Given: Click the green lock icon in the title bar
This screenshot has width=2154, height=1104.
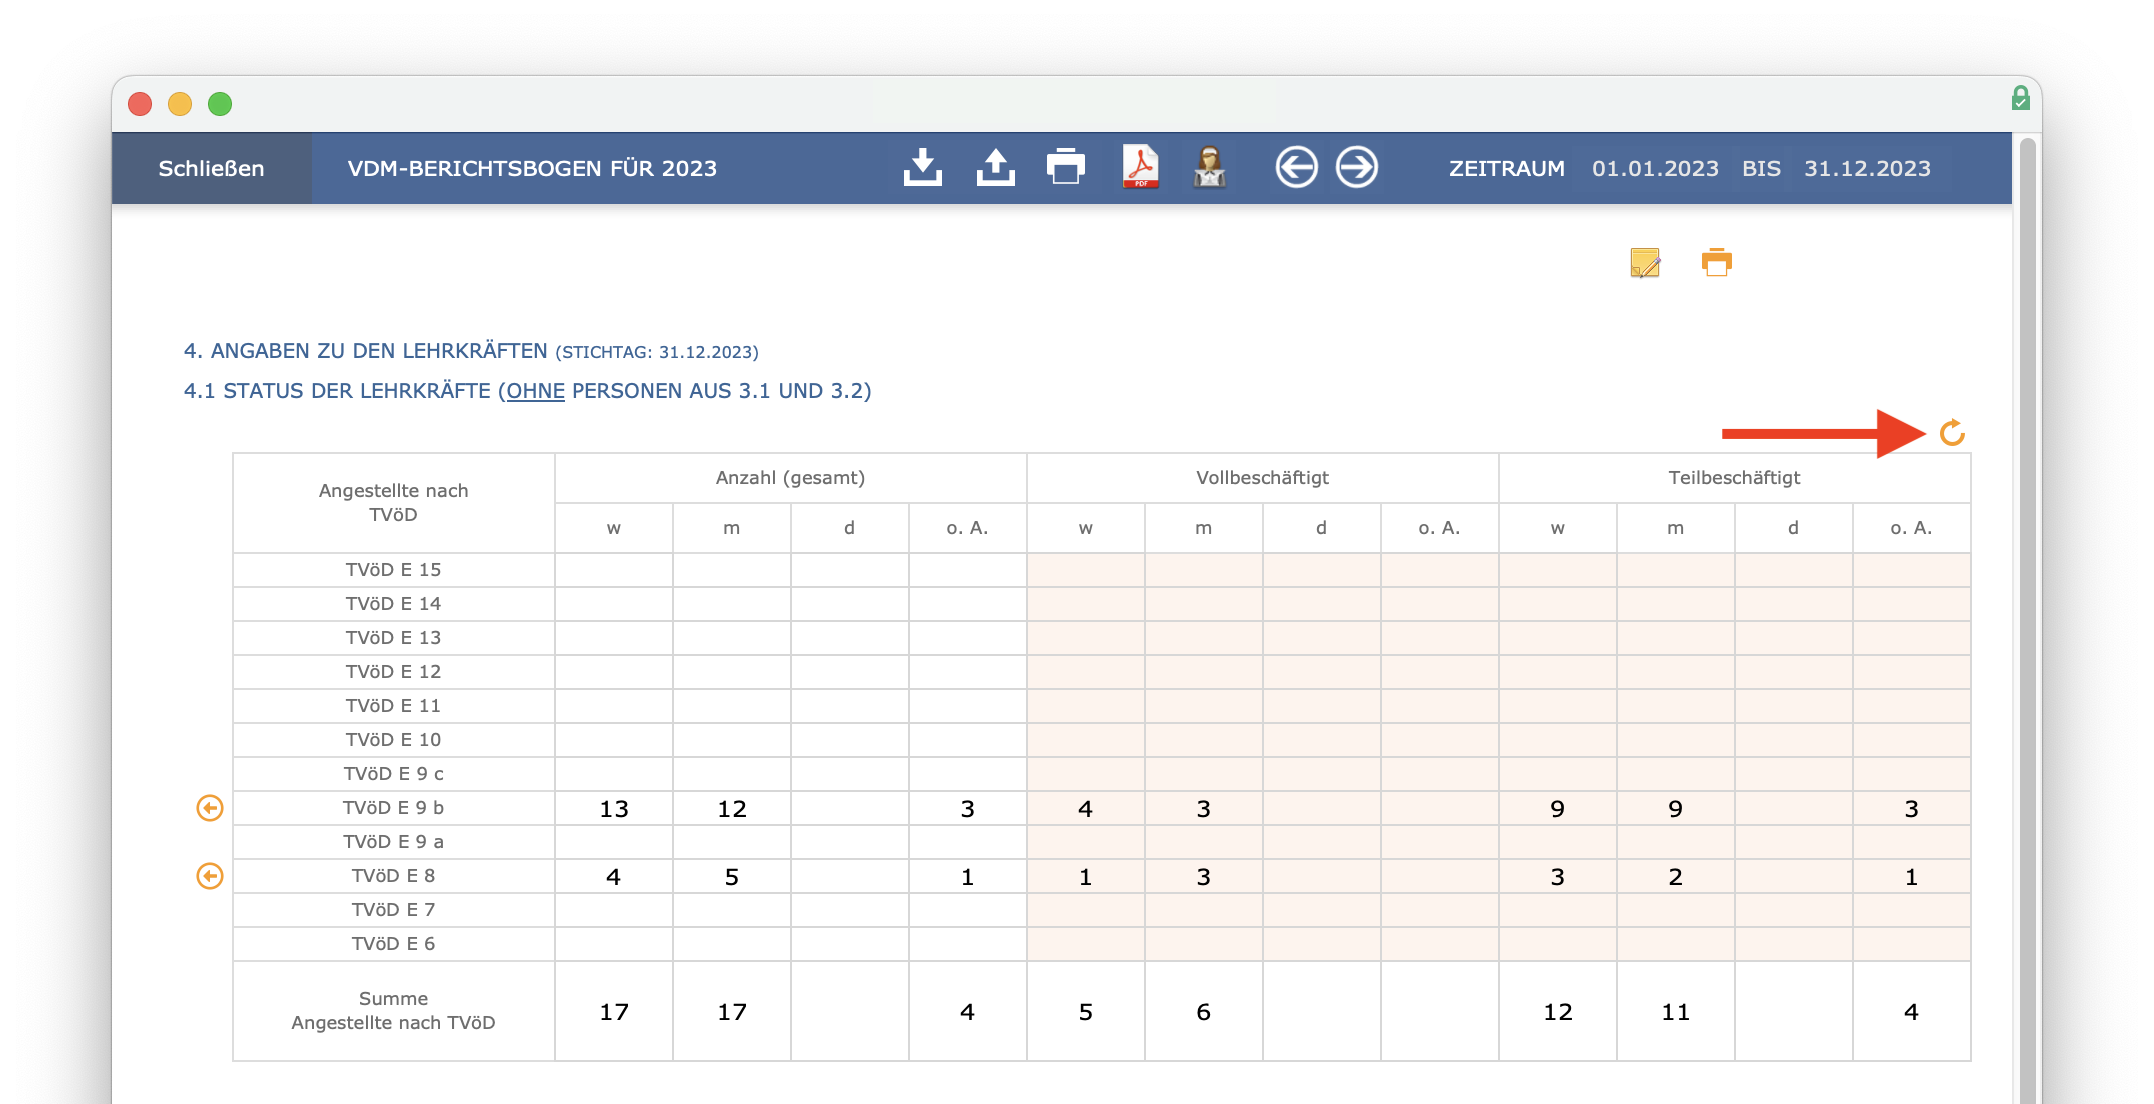Looking at the screenshot, I should pyautogui.click(x=2020, y=99).
